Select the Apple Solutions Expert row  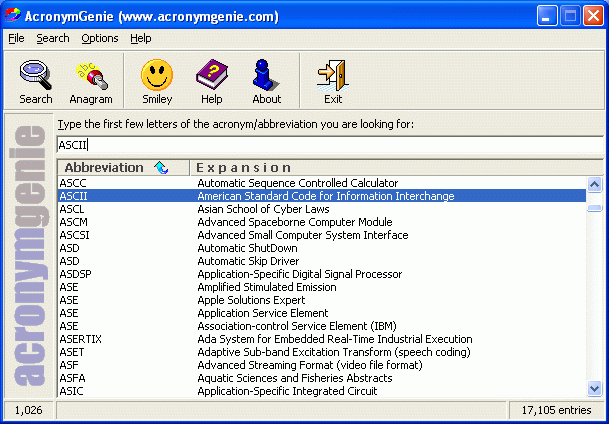click(322, 300)
